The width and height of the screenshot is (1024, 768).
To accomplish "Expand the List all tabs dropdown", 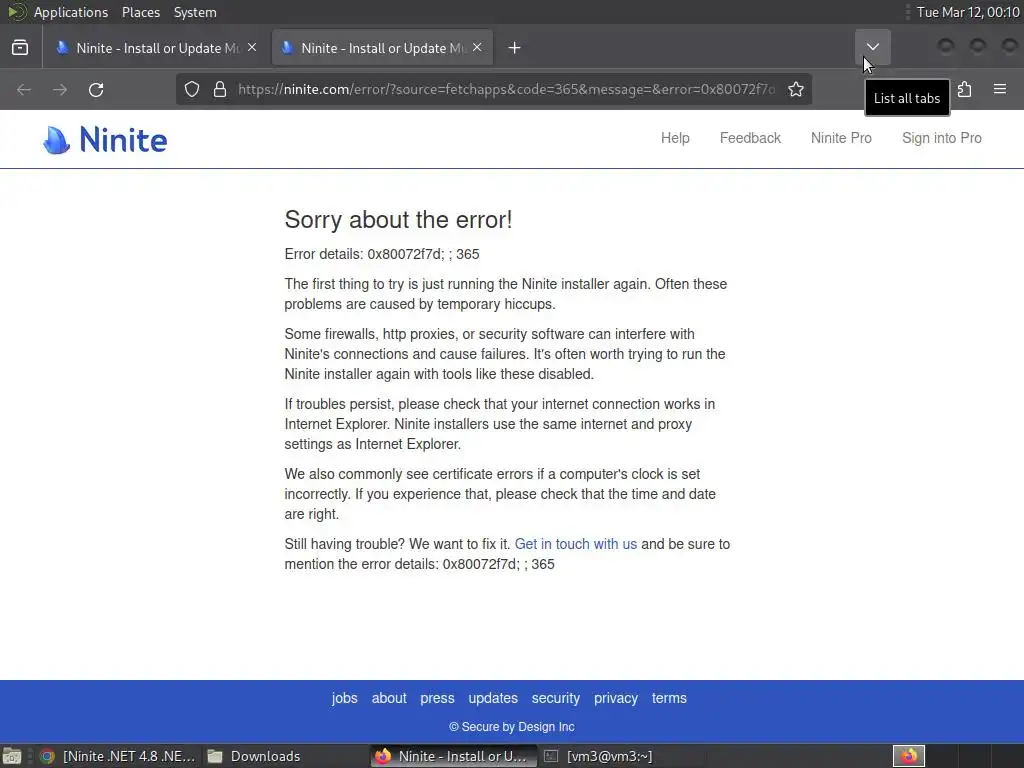I will (x=872, y=47).
